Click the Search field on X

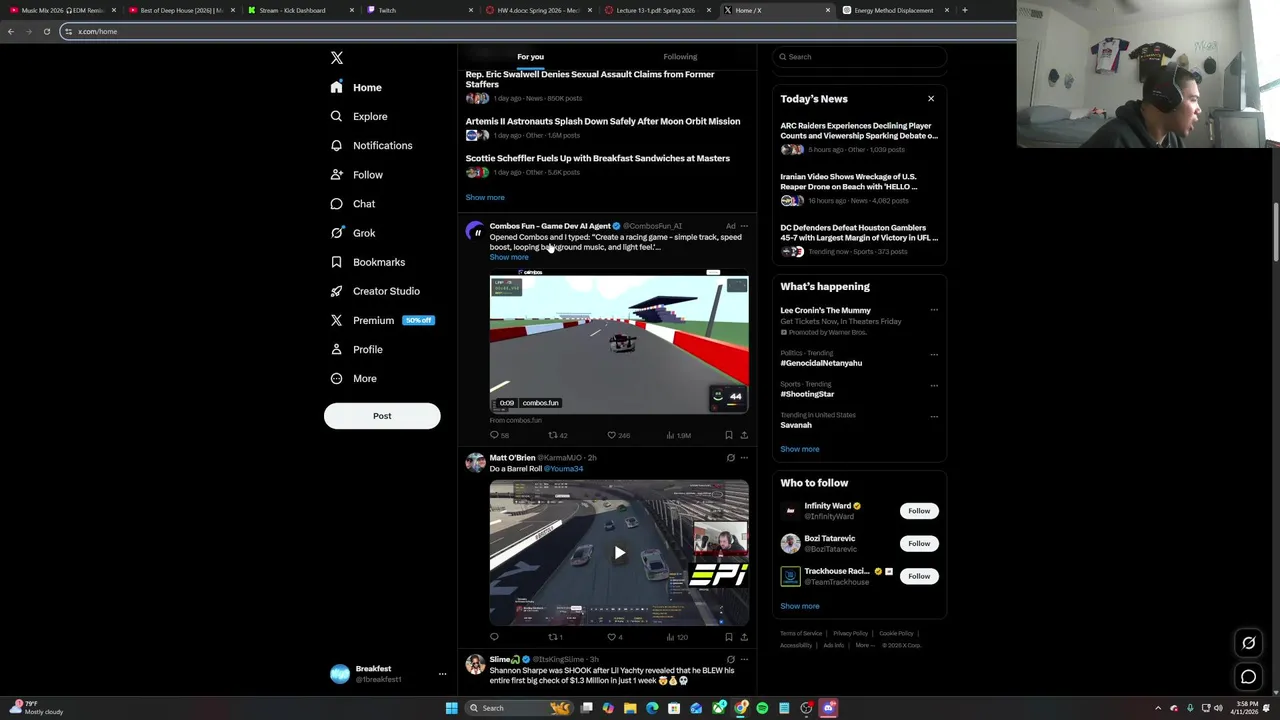coord(860,57)
